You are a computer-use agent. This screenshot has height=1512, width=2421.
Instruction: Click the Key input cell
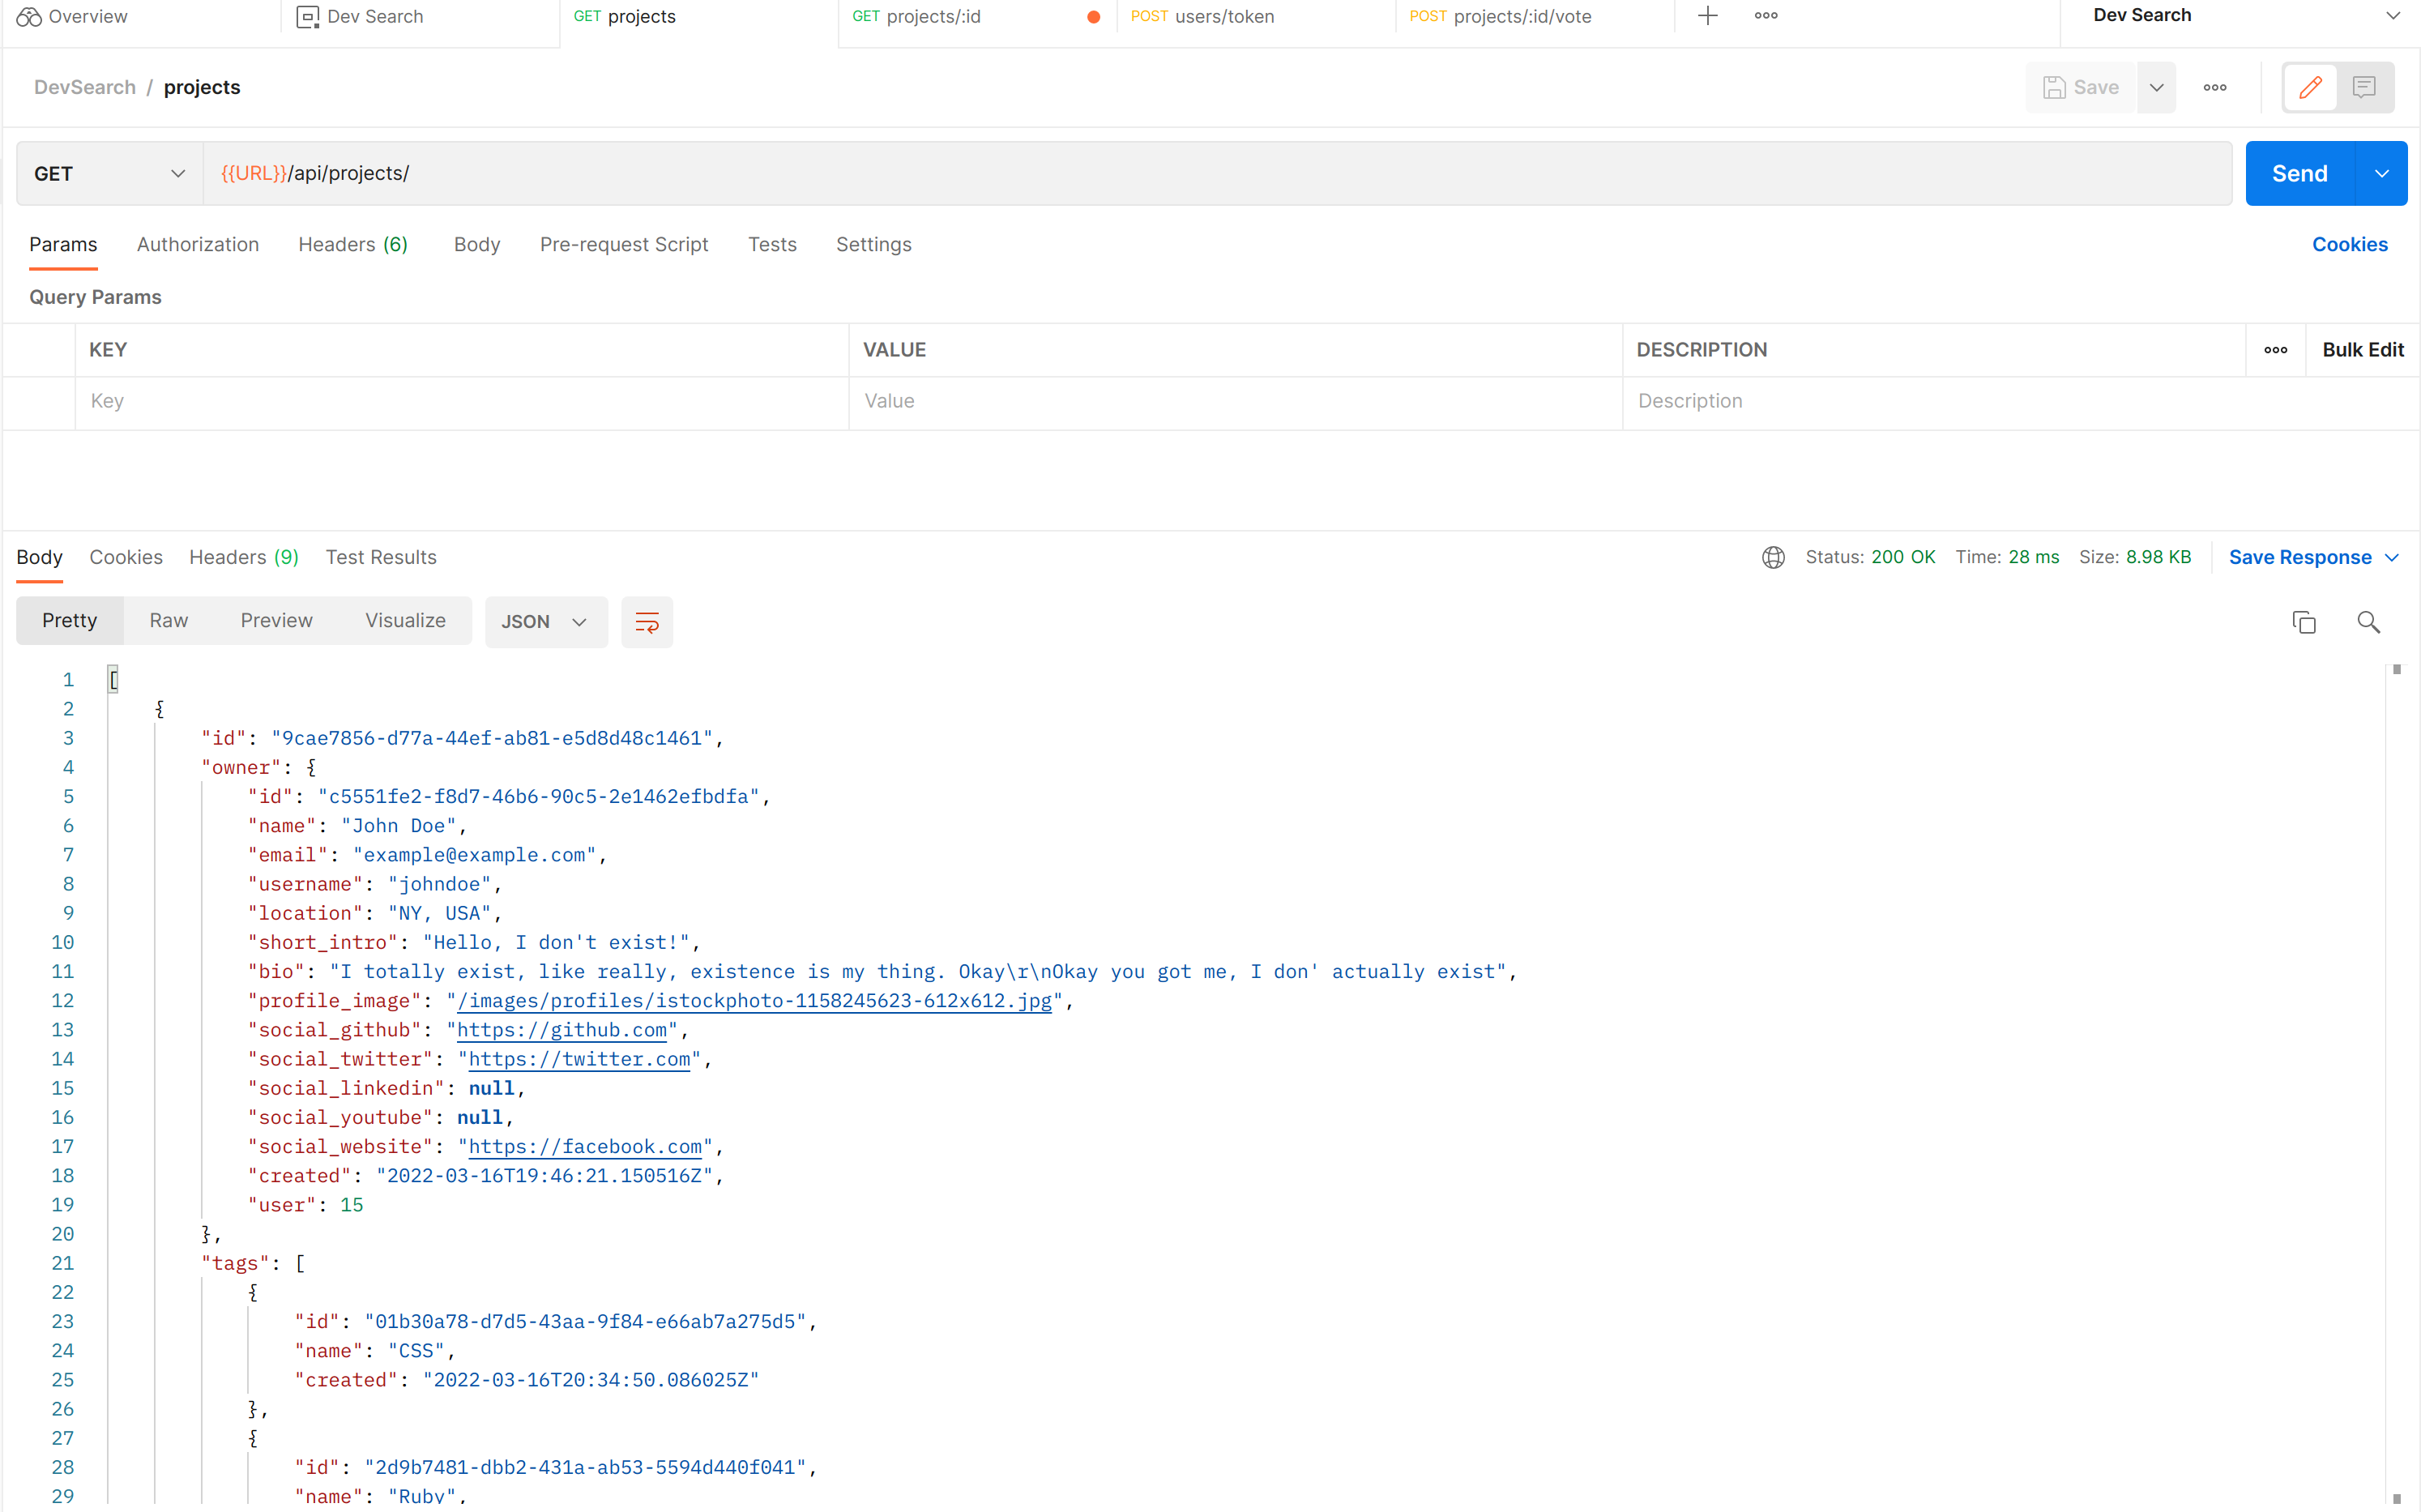[462, 401]
